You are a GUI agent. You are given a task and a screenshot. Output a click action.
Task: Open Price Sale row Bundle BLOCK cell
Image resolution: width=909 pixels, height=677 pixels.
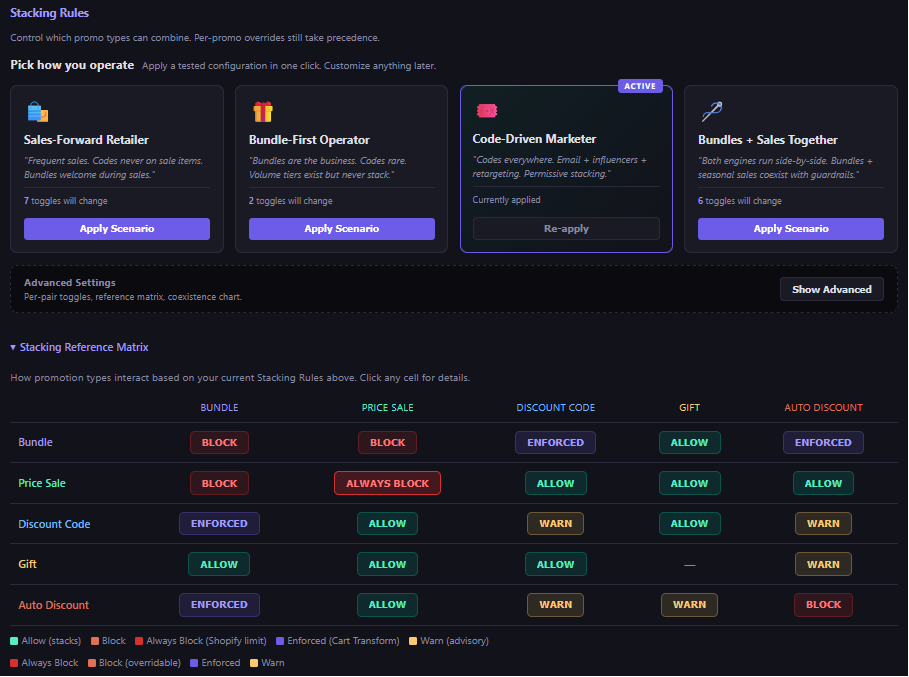pyautogui.click(x=219, y=483)
